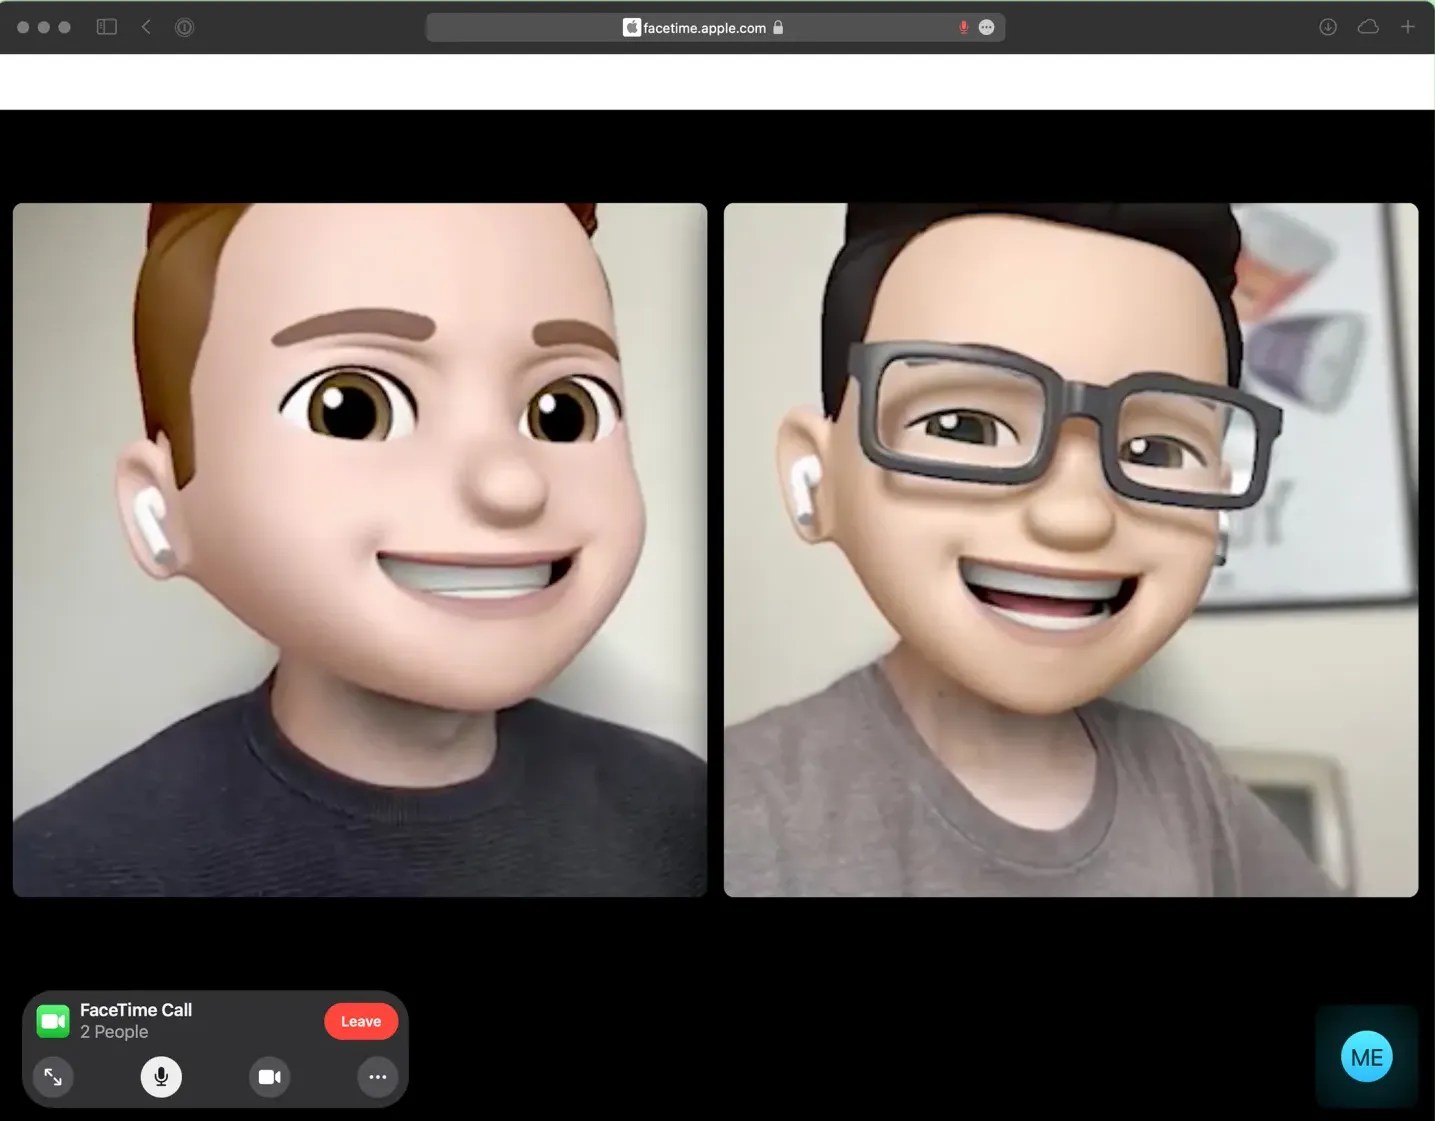Open the website settings ellipsis in address bar
This screenshot has height=1121, width=1435.
pyautogui.click(x=987, y=27)
